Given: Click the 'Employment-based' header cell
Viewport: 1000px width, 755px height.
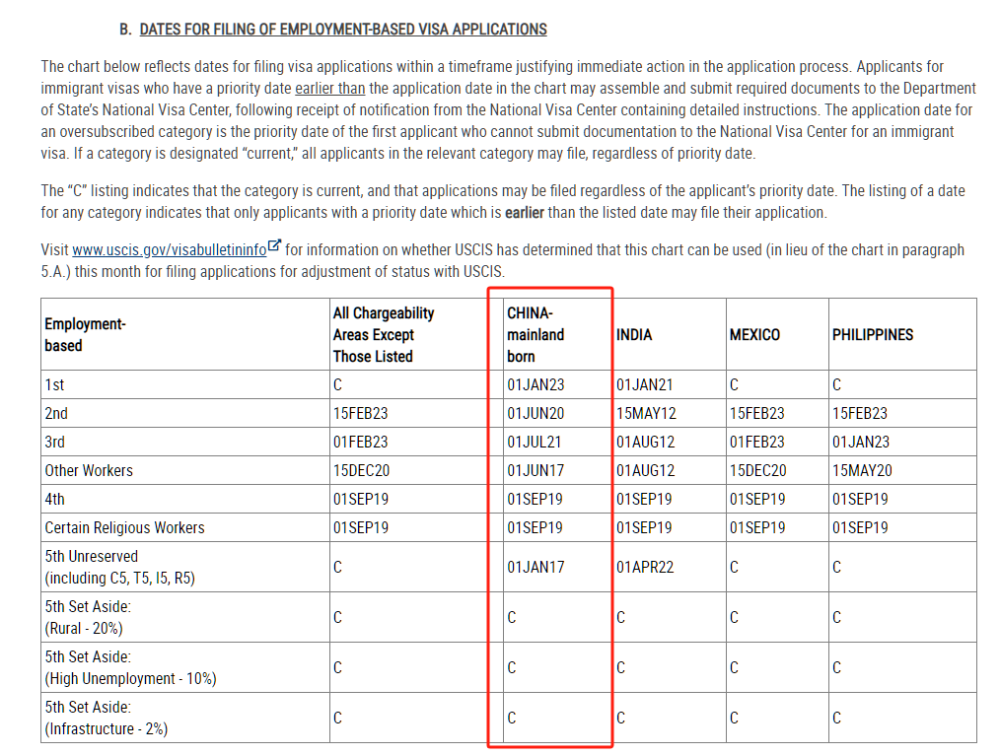Looking at the screenshot, I should (85, 335).
